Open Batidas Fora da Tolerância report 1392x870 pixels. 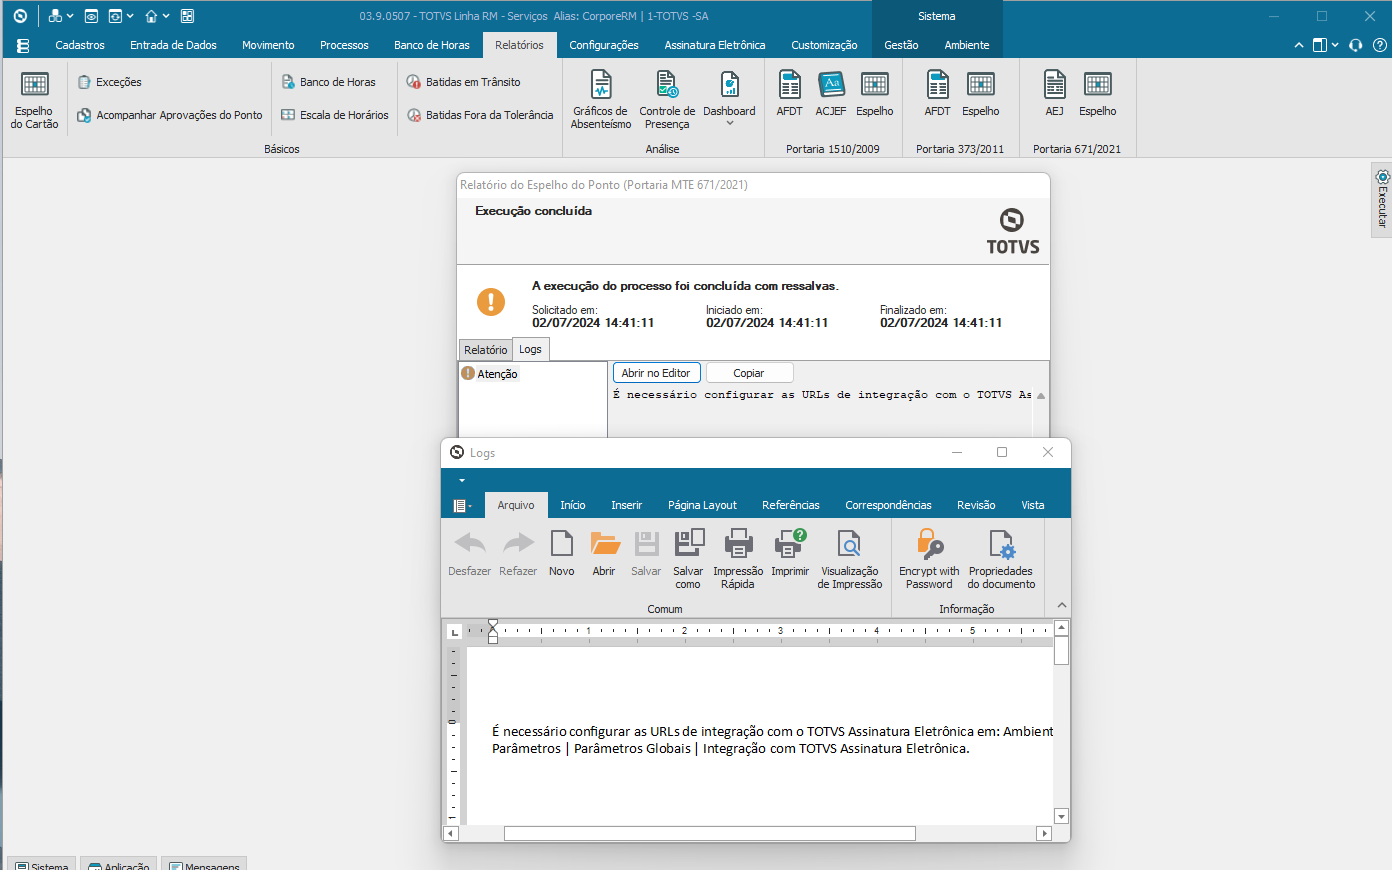coord(480,115)
